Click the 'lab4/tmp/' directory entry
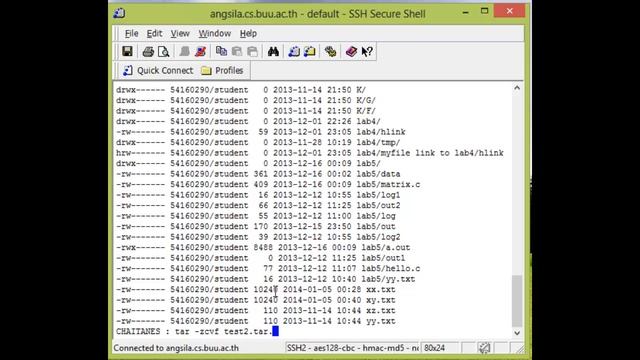The height and width of the screenshot is (360, 640). (378, 142)
